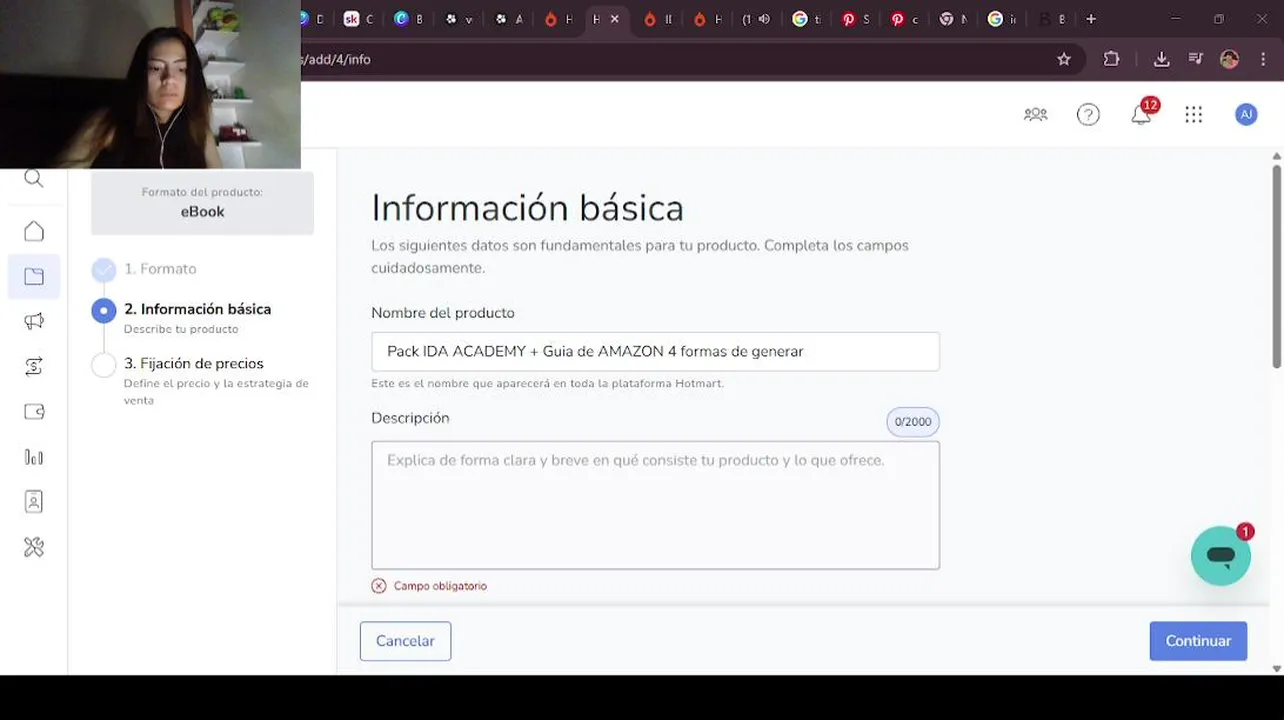Open the apps grid icon in header
The image size is (1284, 720).
coord(1193,115)
